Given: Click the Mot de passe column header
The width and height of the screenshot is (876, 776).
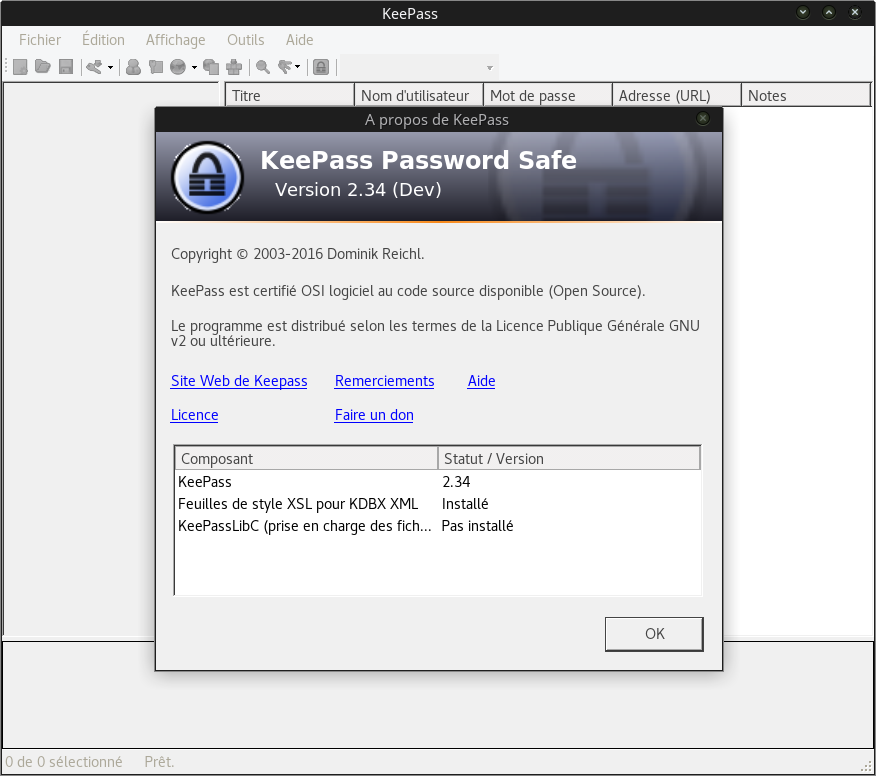Looking at the screenshot, I should (548, 96).
